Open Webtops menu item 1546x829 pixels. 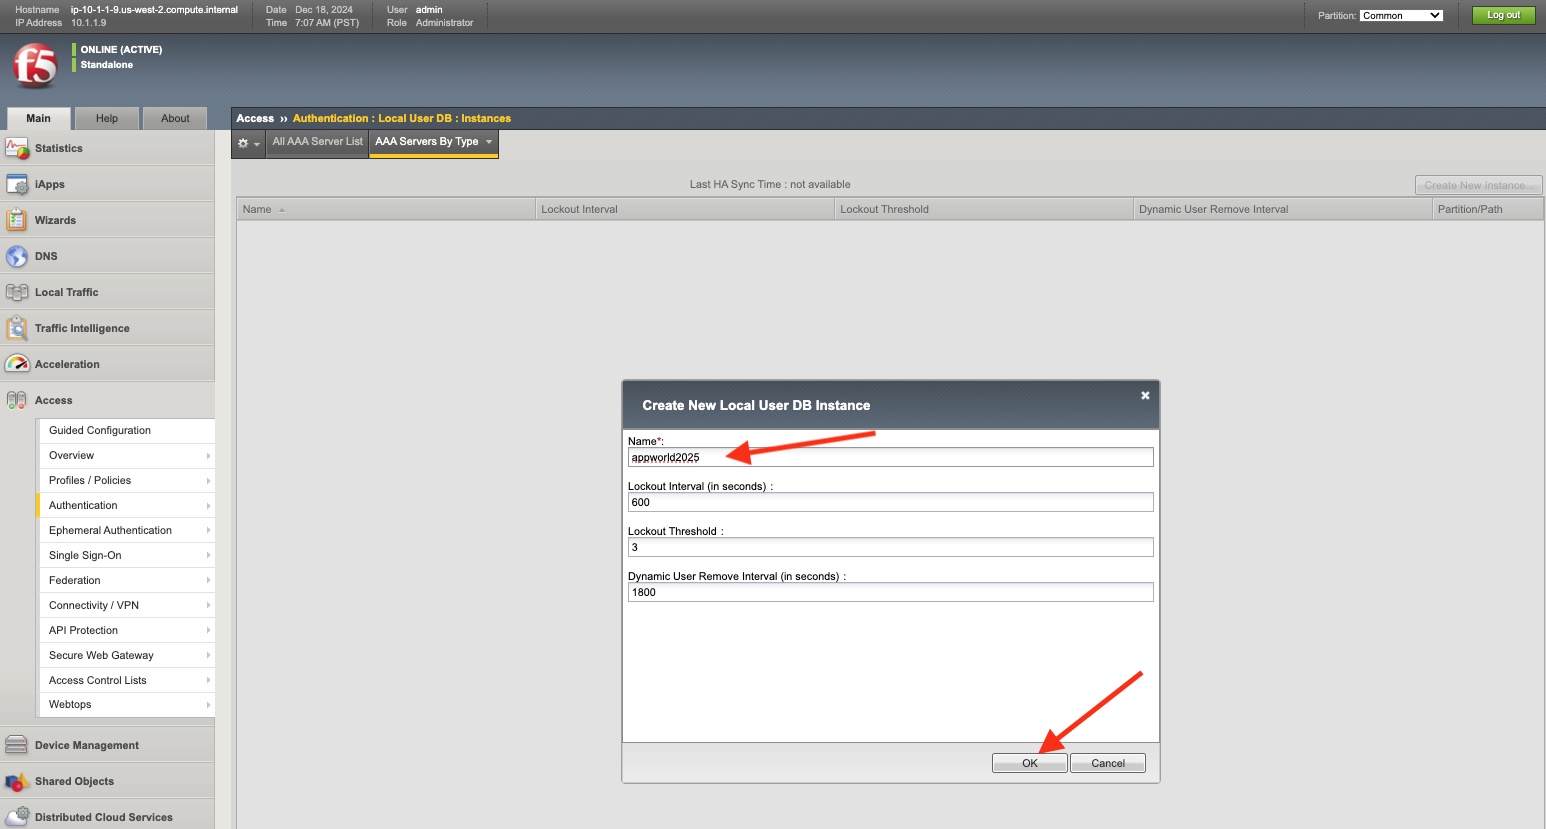(126, 704)
